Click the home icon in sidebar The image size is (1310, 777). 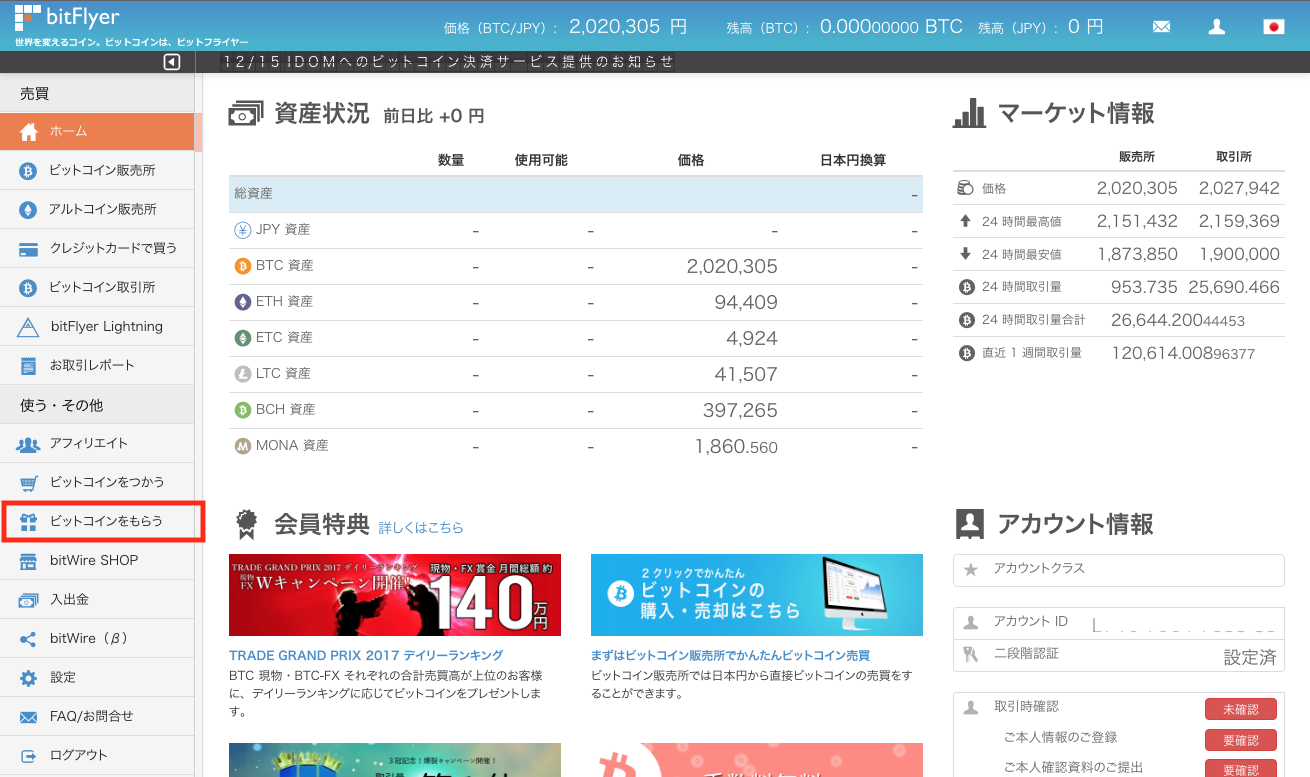(x=29, y=132)
